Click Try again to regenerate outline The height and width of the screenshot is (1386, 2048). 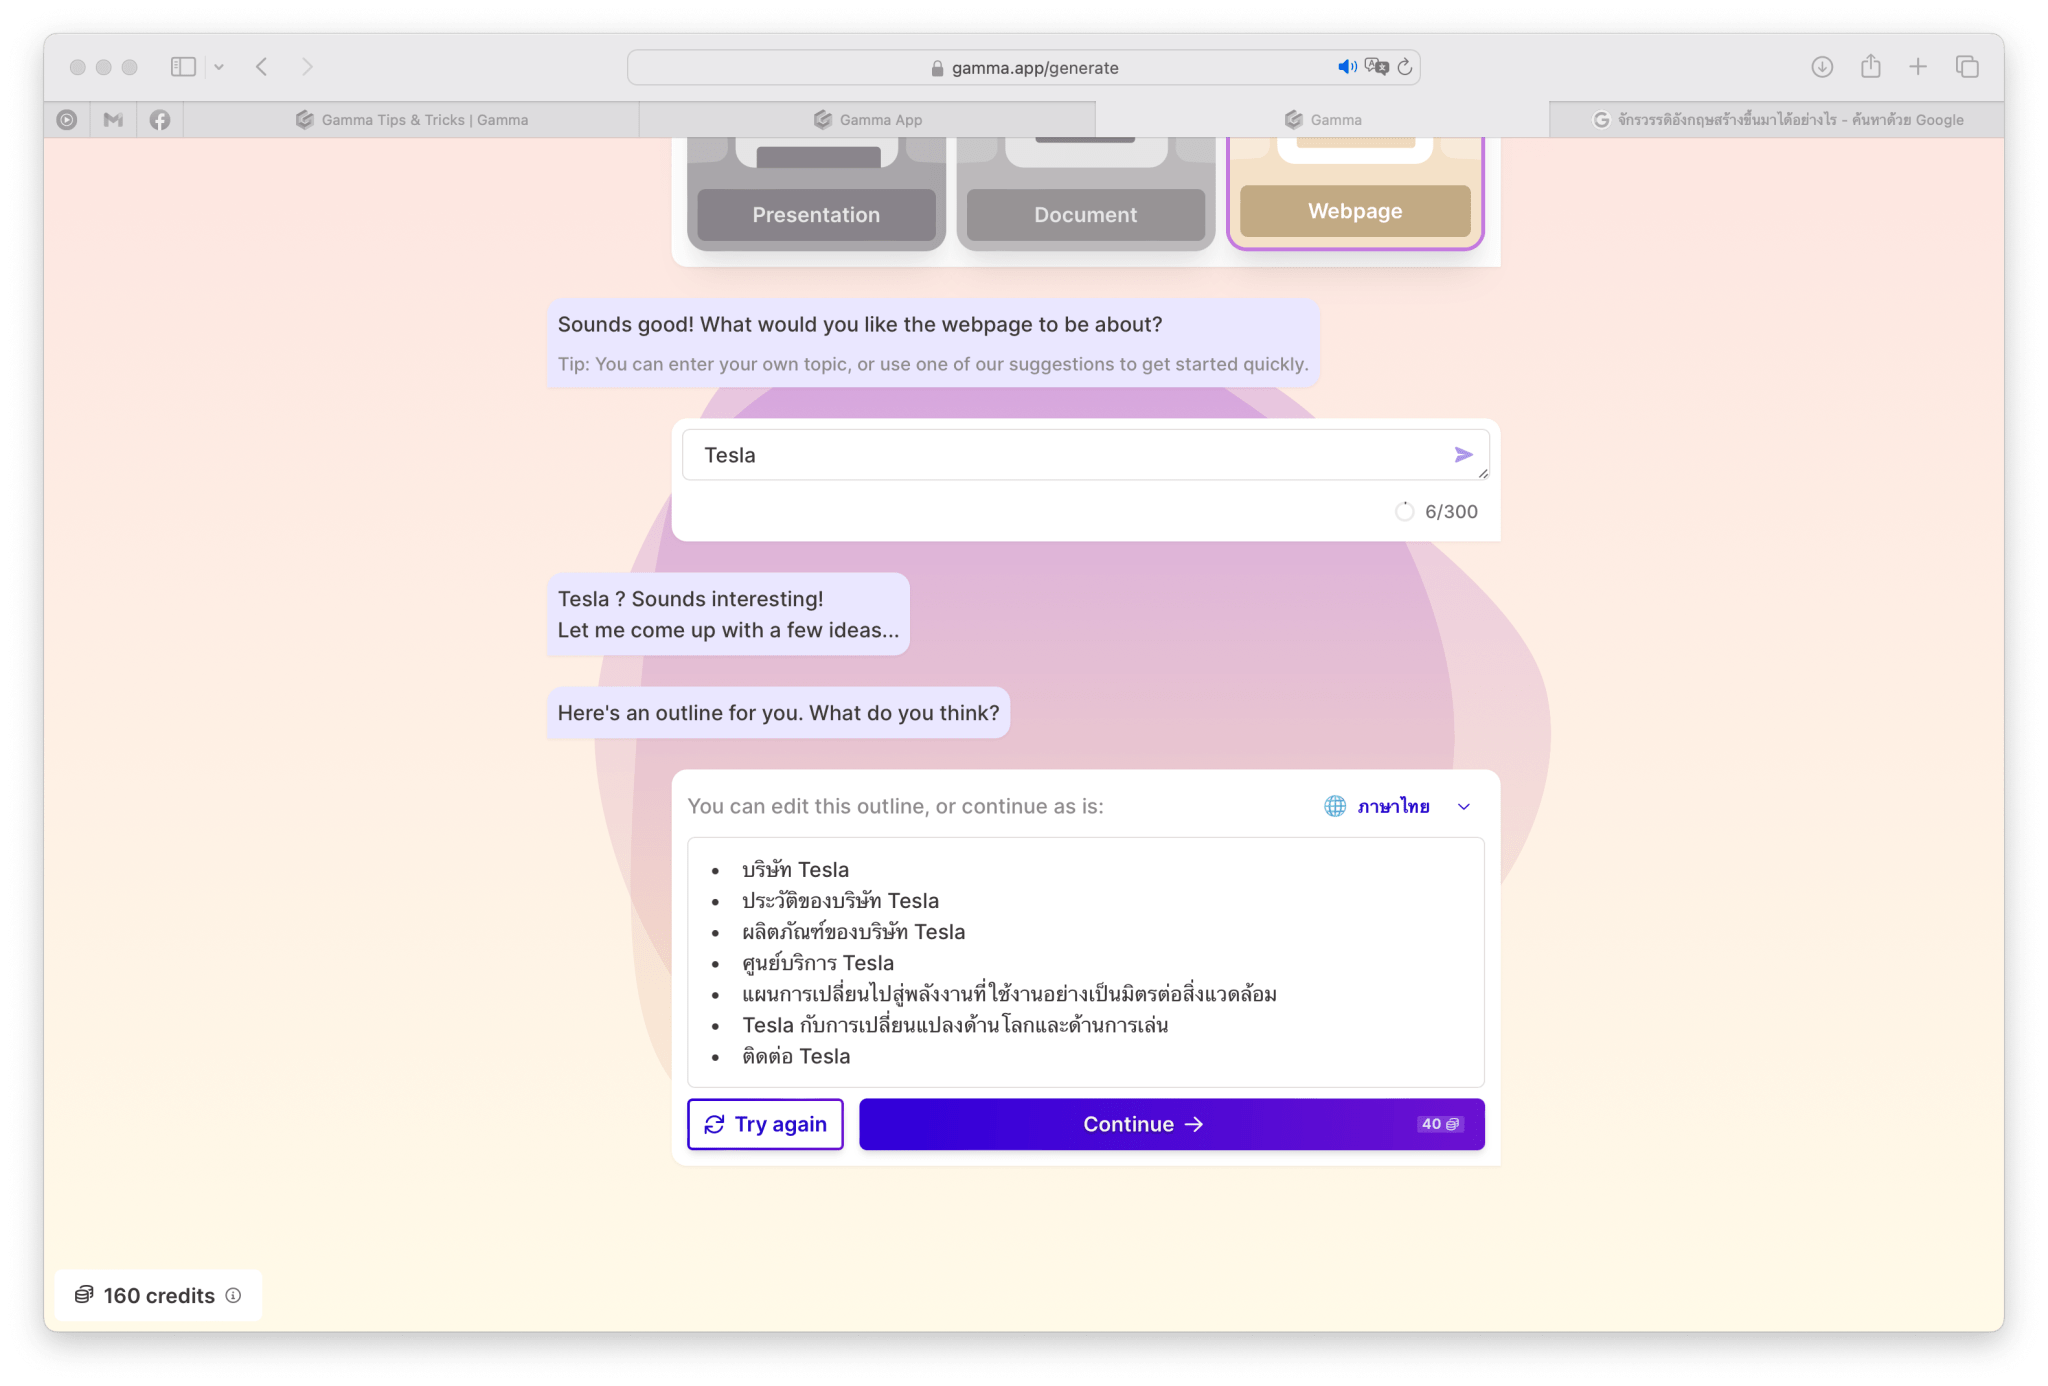click(765, 1124)
